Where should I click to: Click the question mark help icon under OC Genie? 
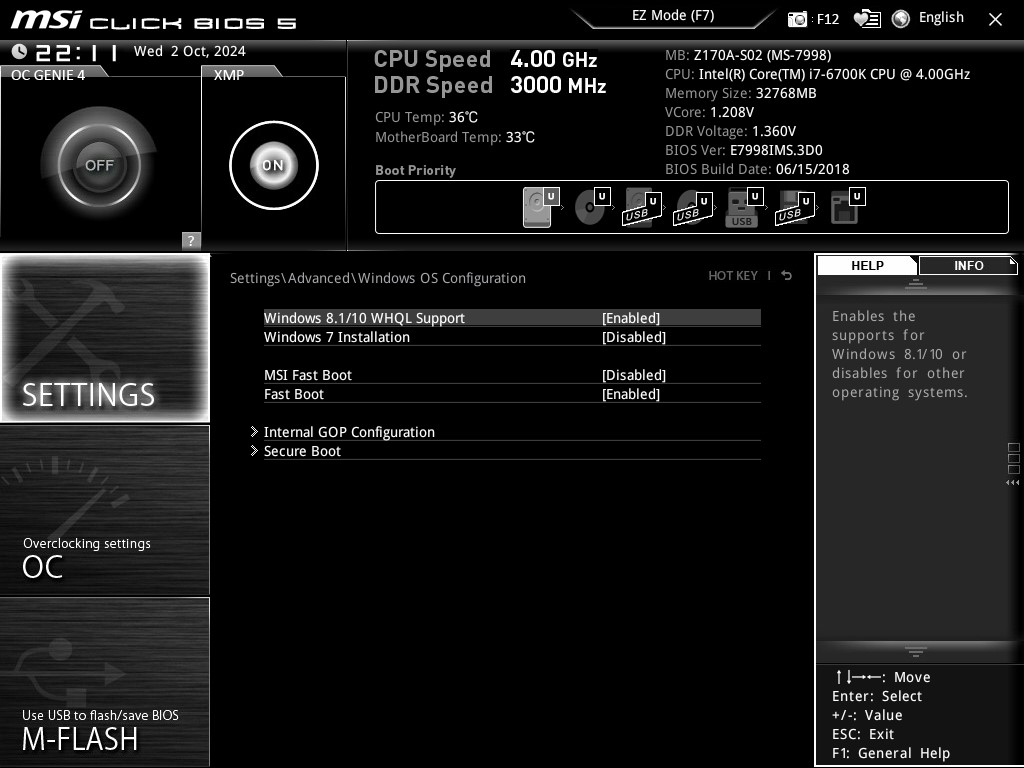click(x=191, y=240)
